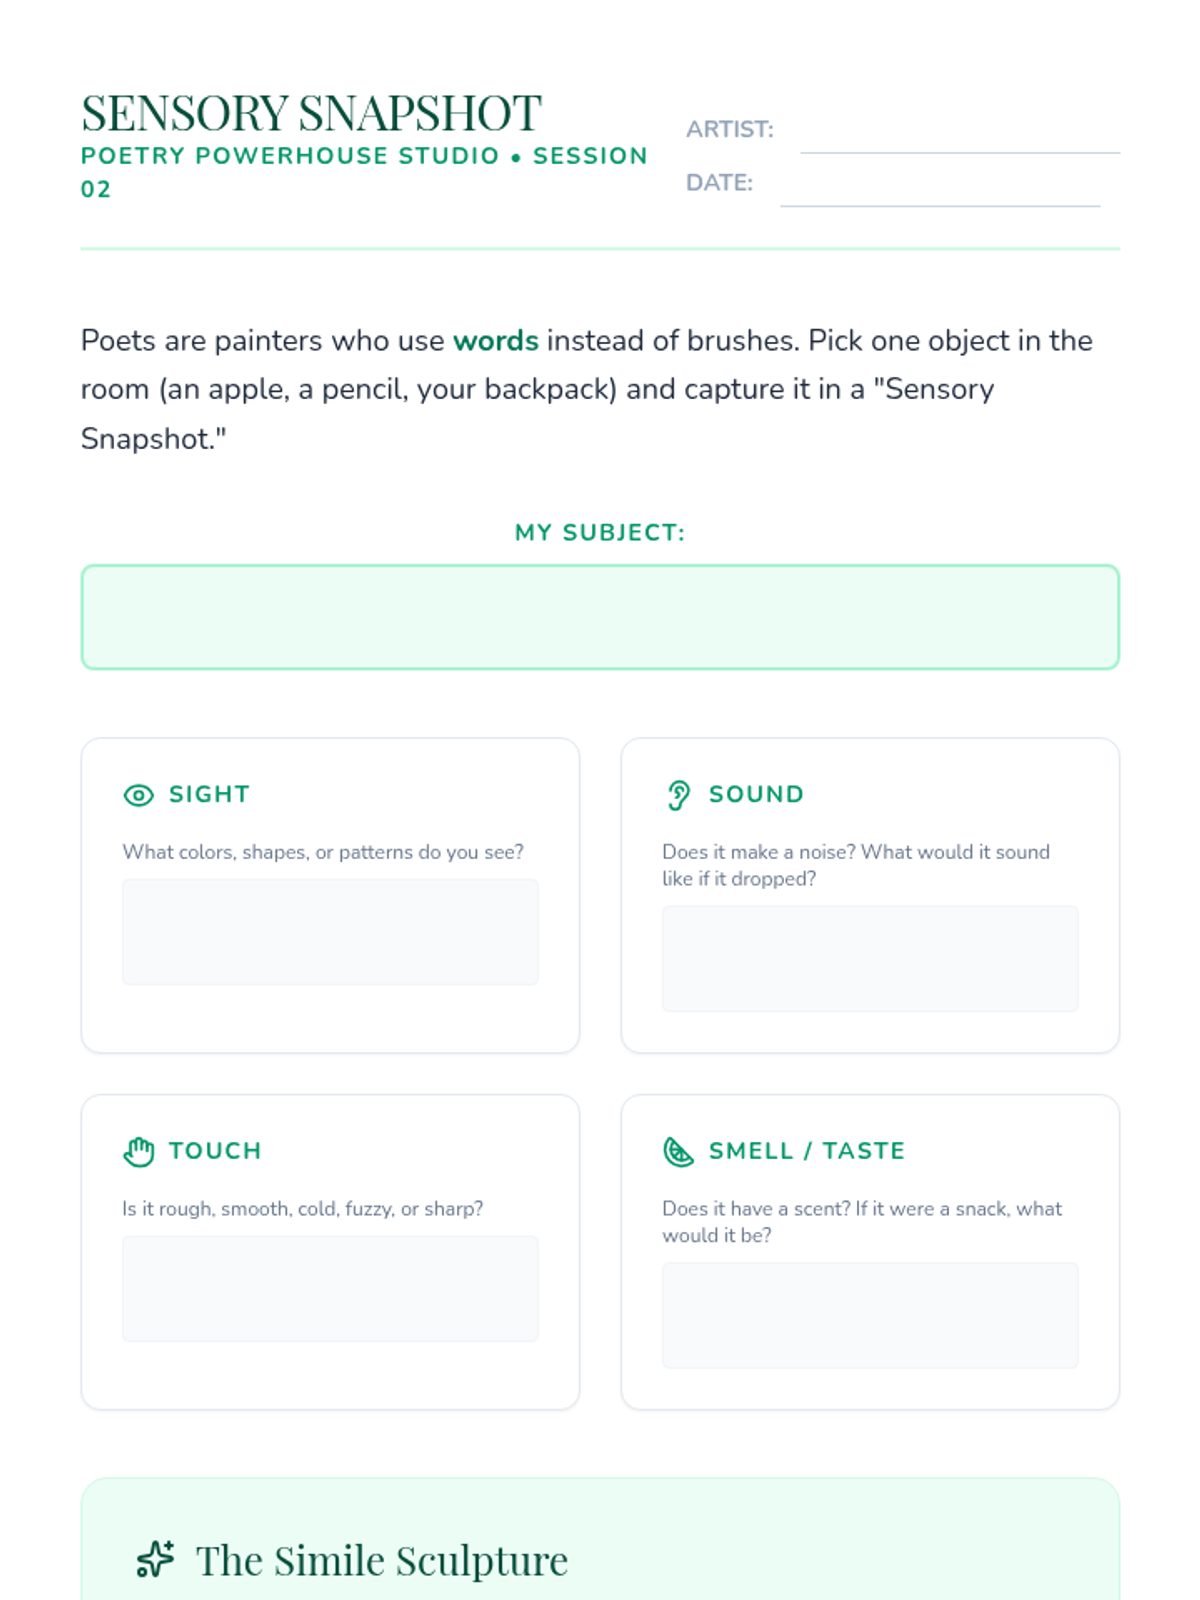Click the TOUCH card heading
The width and height of the screenshot is (1200, 1600).
click(215, 1151)
